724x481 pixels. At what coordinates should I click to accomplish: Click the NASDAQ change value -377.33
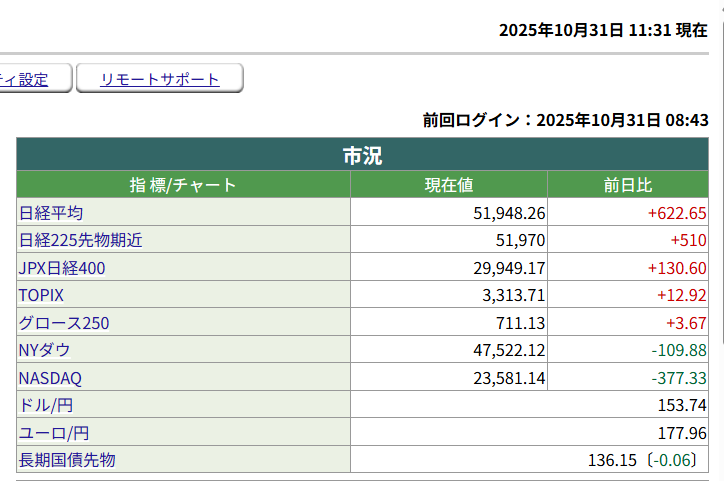pyautogui.click(x=679, y=378)
